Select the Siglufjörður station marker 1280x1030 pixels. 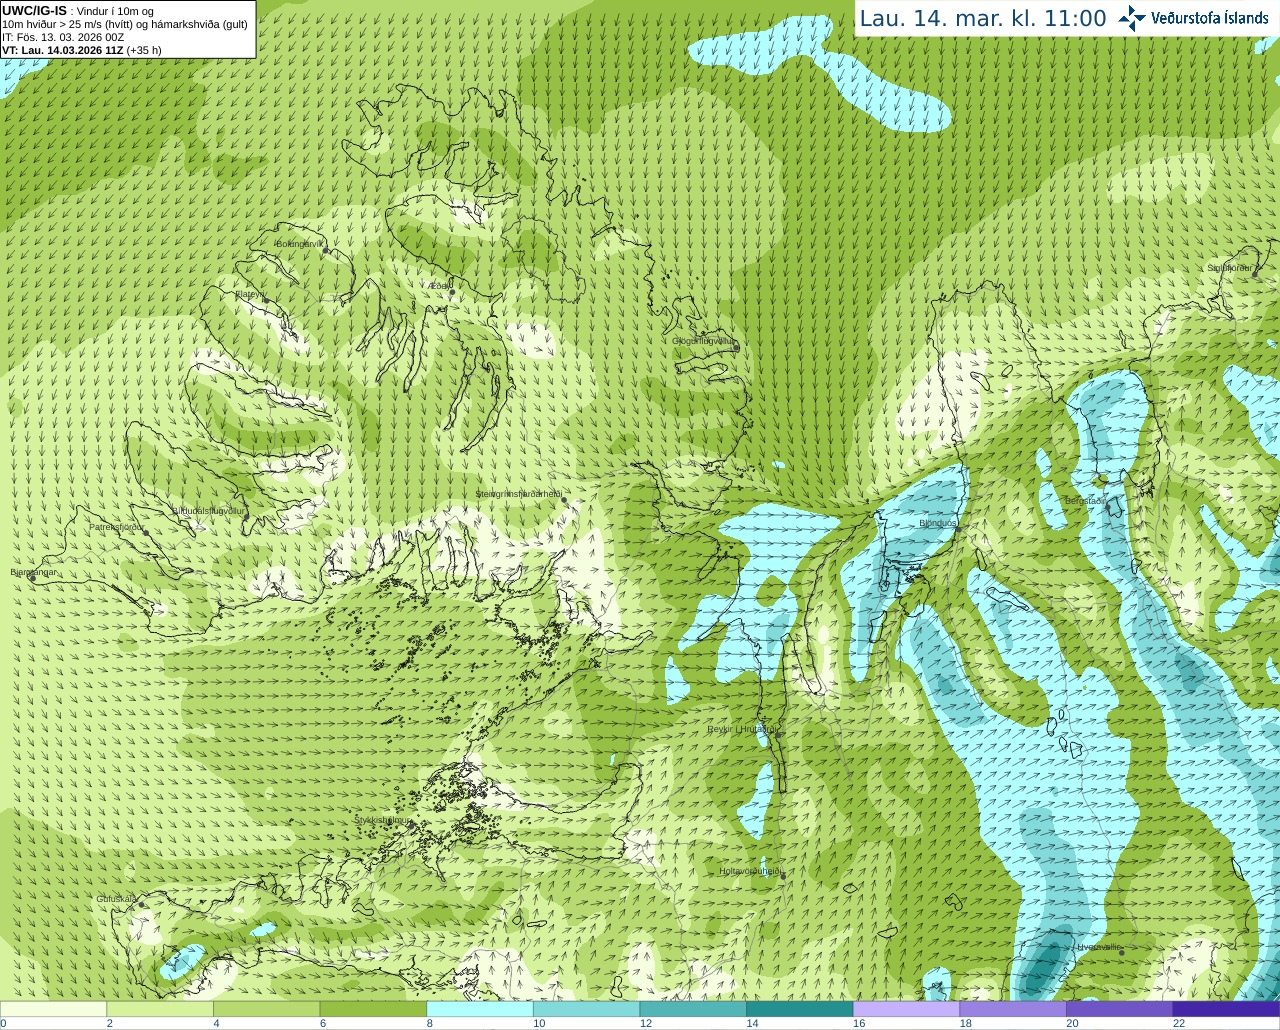[x=1253, y=273]
